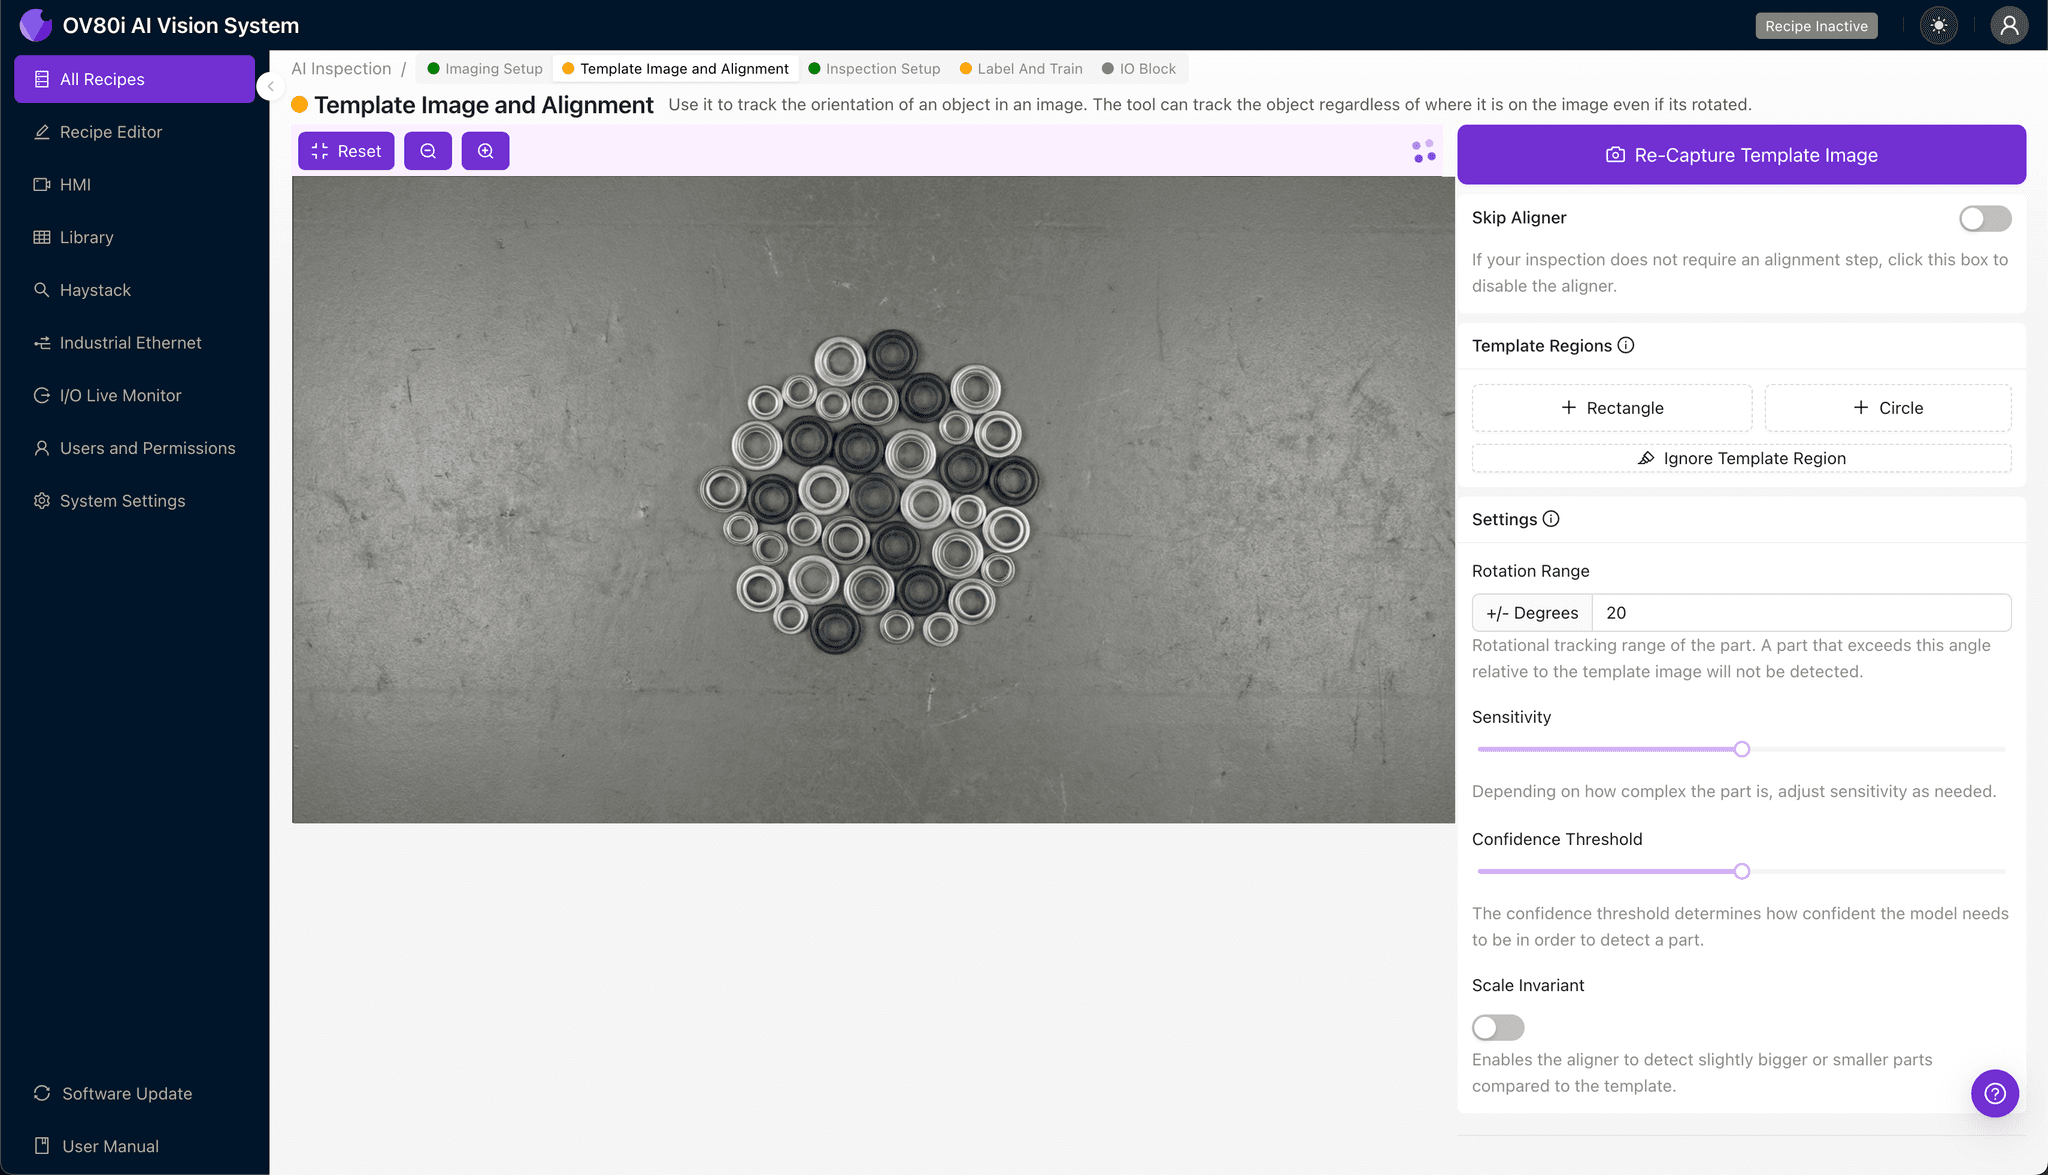
Task: Open the Haystack section in the sidebar
Action: point(96,290)
